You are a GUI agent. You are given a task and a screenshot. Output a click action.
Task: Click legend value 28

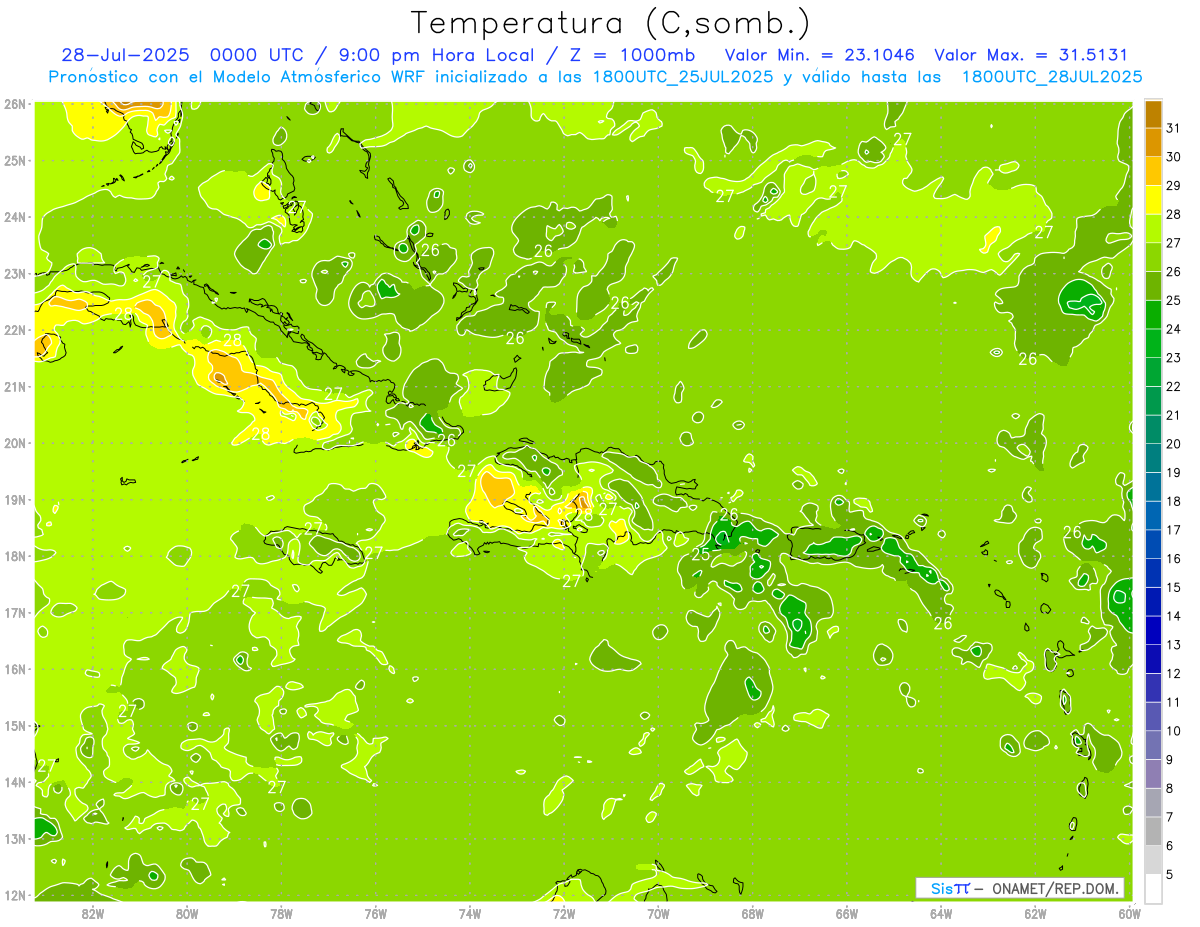[1173, 214]
